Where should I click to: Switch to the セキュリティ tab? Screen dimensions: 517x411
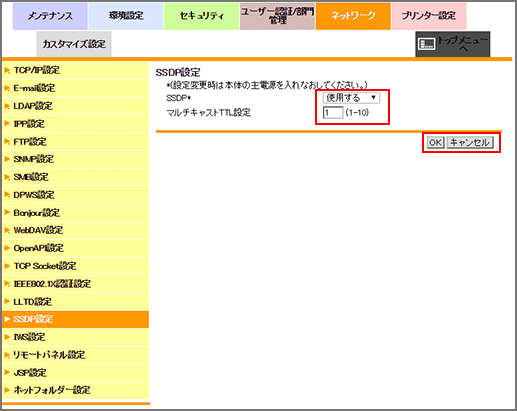[x=201, y=16]
